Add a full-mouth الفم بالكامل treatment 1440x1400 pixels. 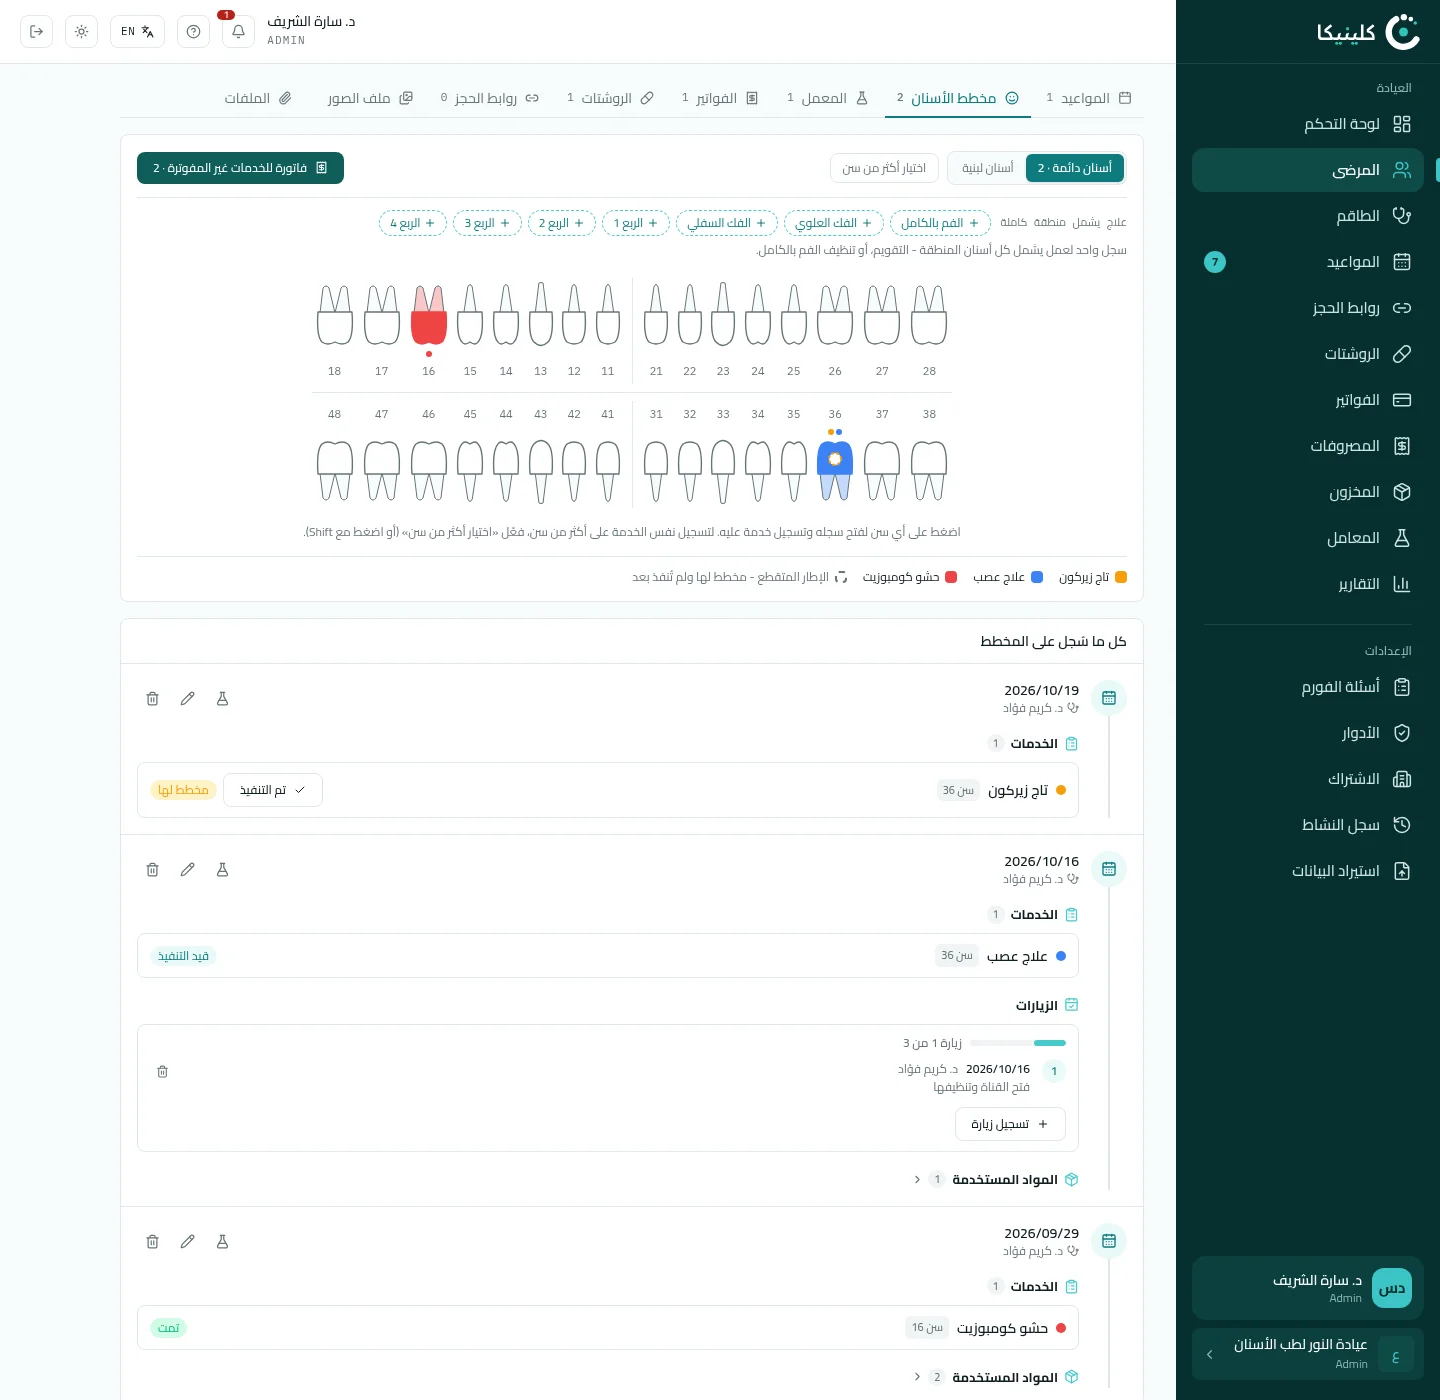940,223
